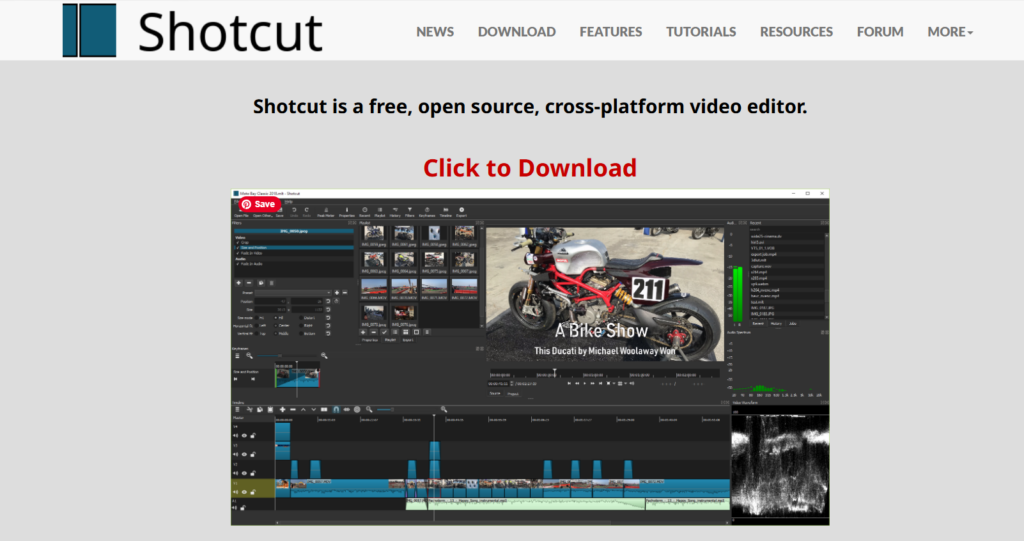Select the Peak Meter toolbar icon
Screen dimensions: 1024x541
click(x=326, y=212)
